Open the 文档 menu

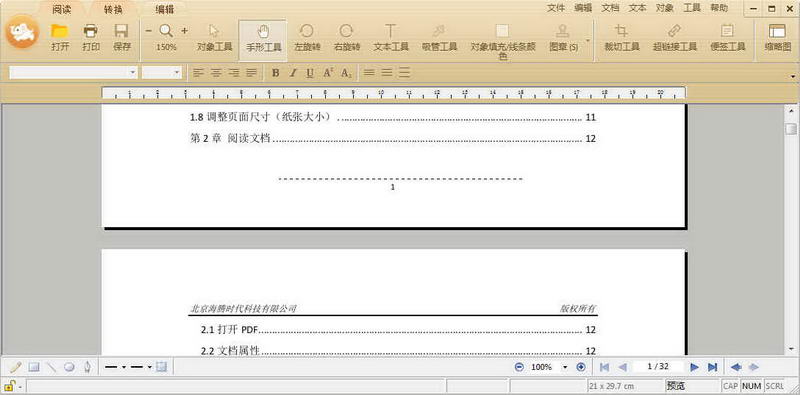click(610, 8)
